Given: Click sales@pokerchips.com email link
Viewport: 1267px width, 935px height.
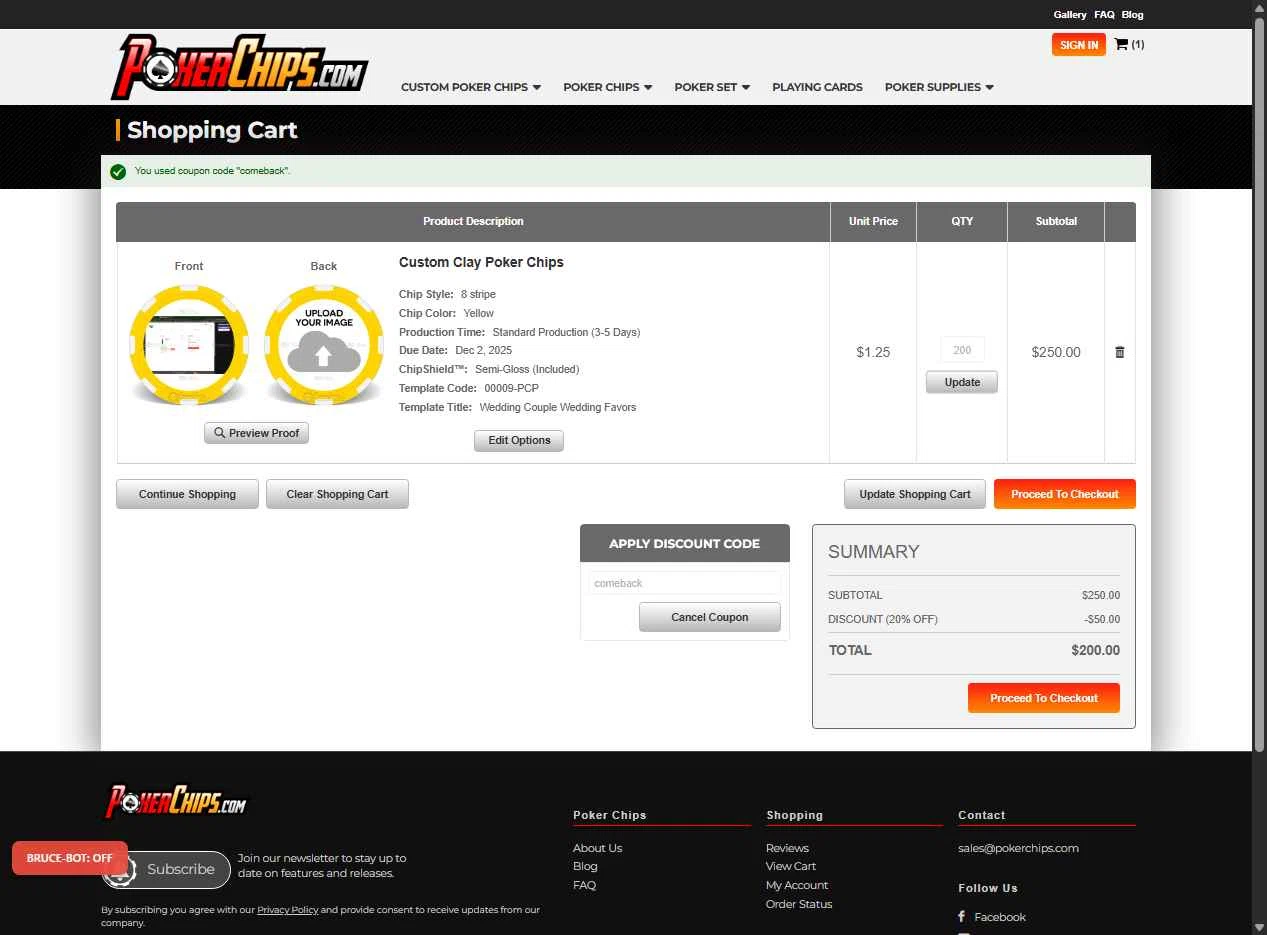Looking at the screenshot, I should point(1018,848).
